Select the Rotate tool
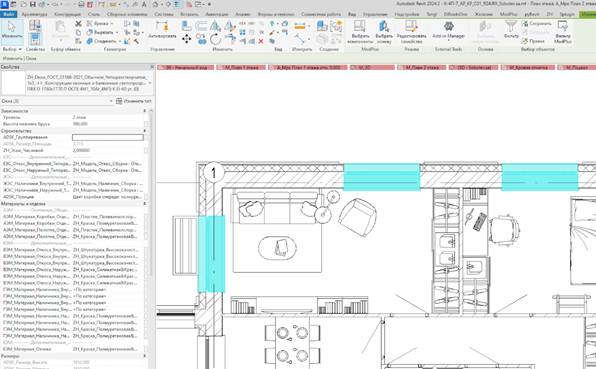 215,39
